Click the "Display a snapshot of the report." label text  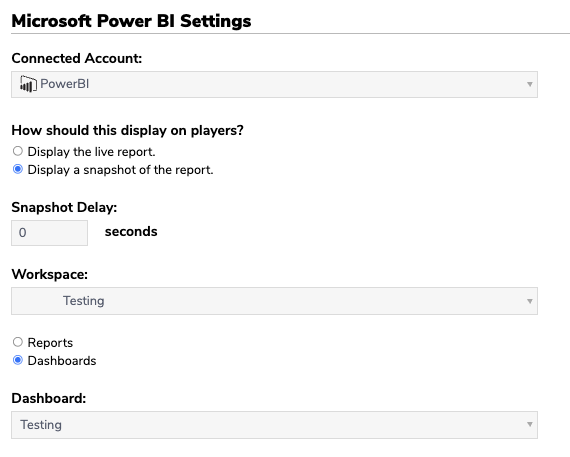click(x=120, y=170)
